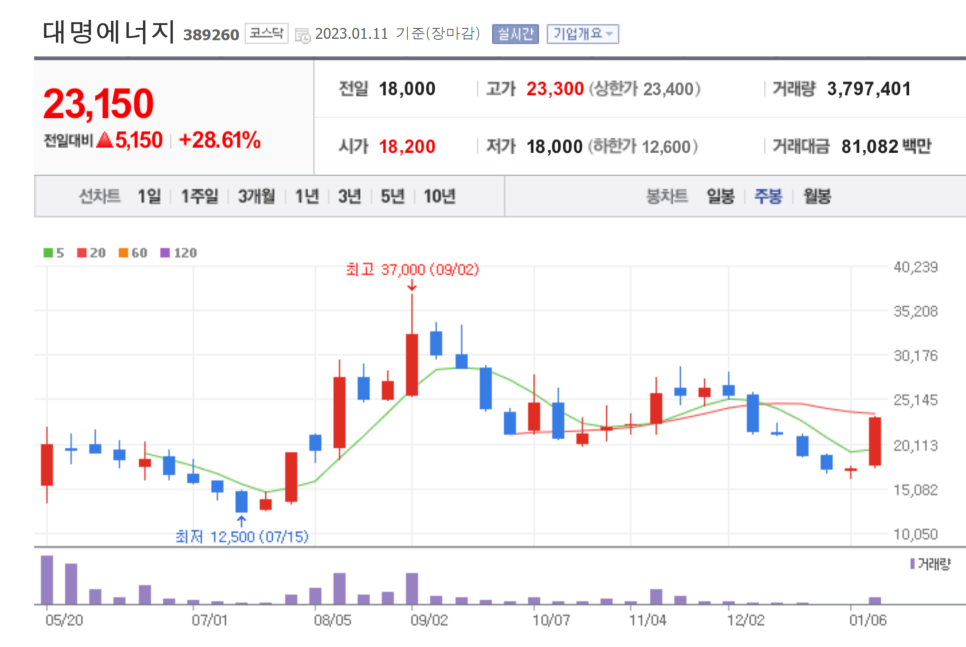Click the 상한가 23,400 upper limit text
Screen dimensions: 966x647
pyautogui.click(x=644, y=89)
